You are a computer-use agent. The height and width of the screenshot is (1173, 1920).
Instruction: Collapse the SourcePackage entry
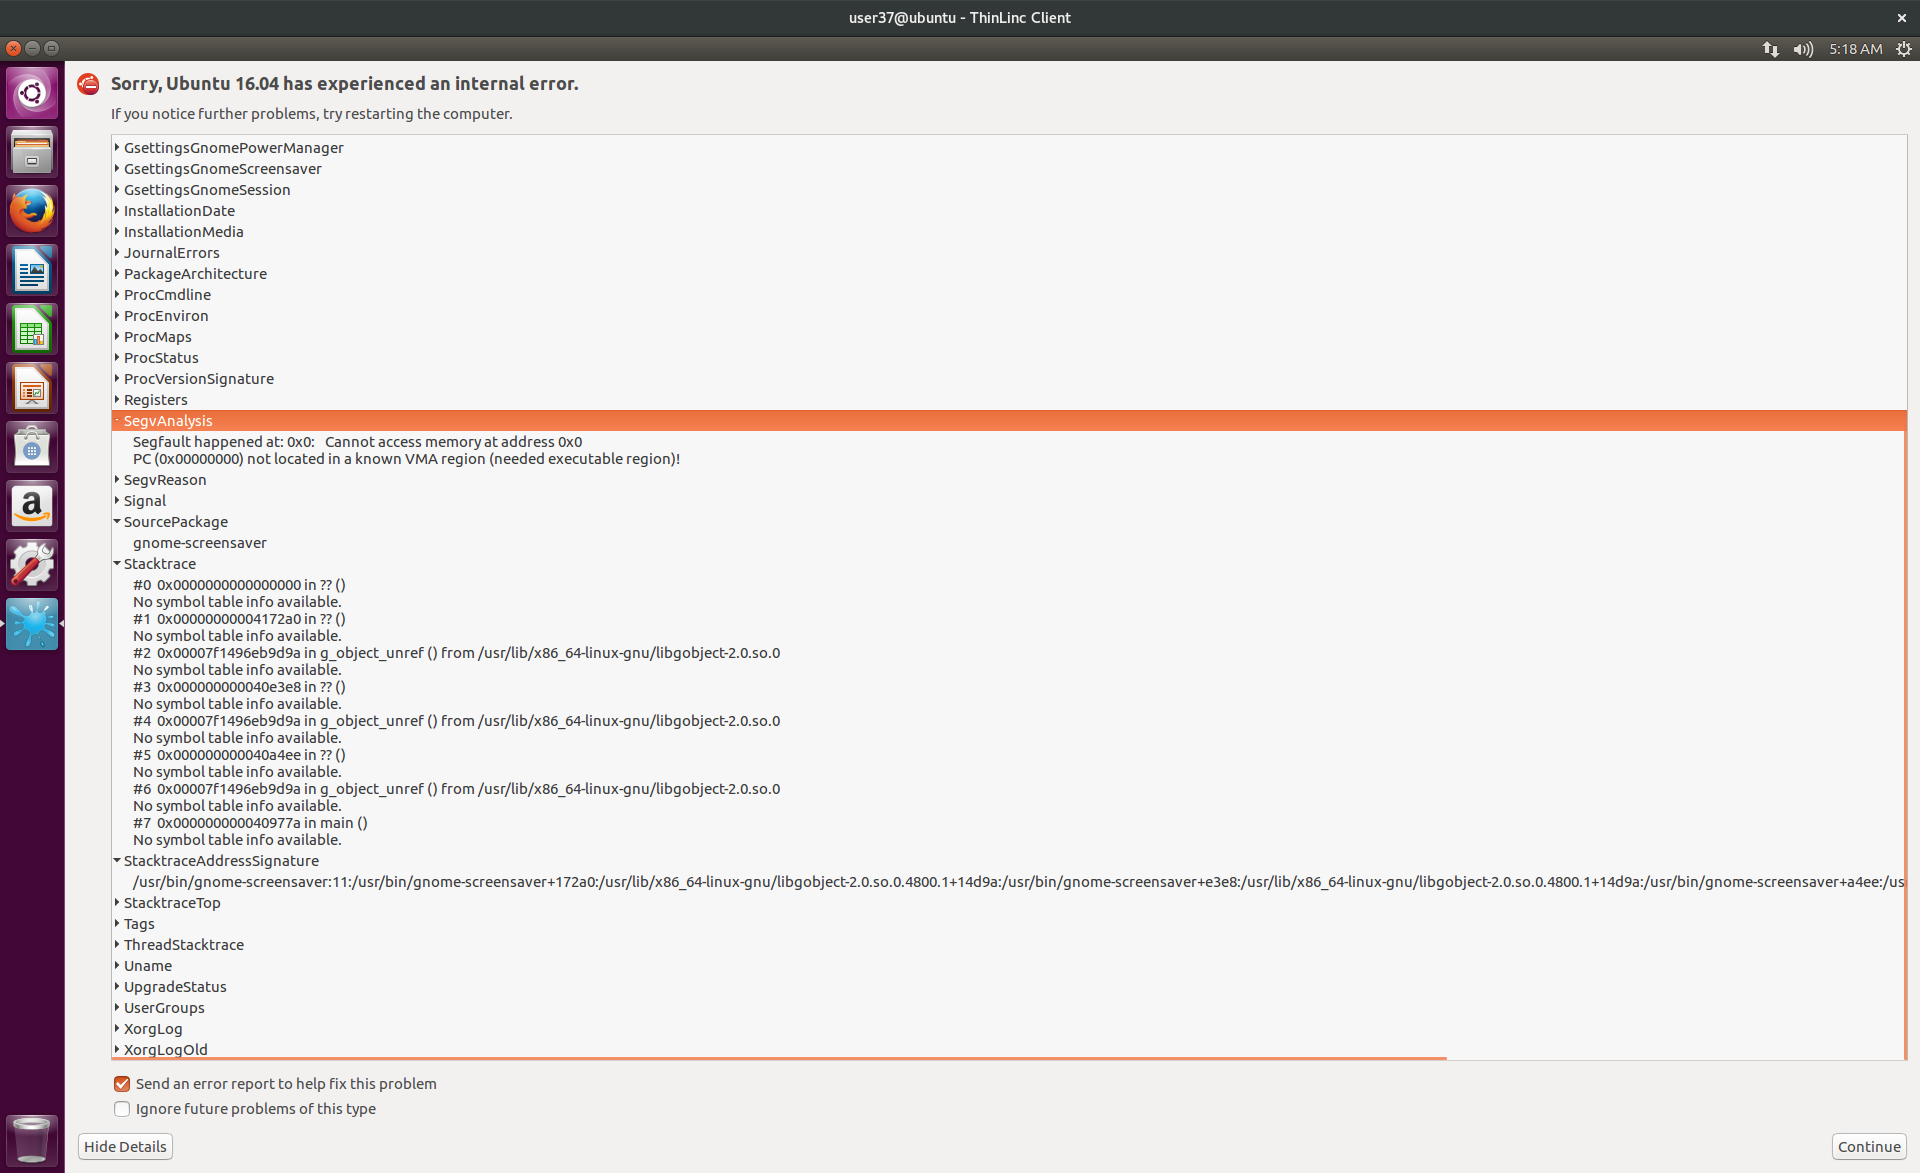(117, 521)
